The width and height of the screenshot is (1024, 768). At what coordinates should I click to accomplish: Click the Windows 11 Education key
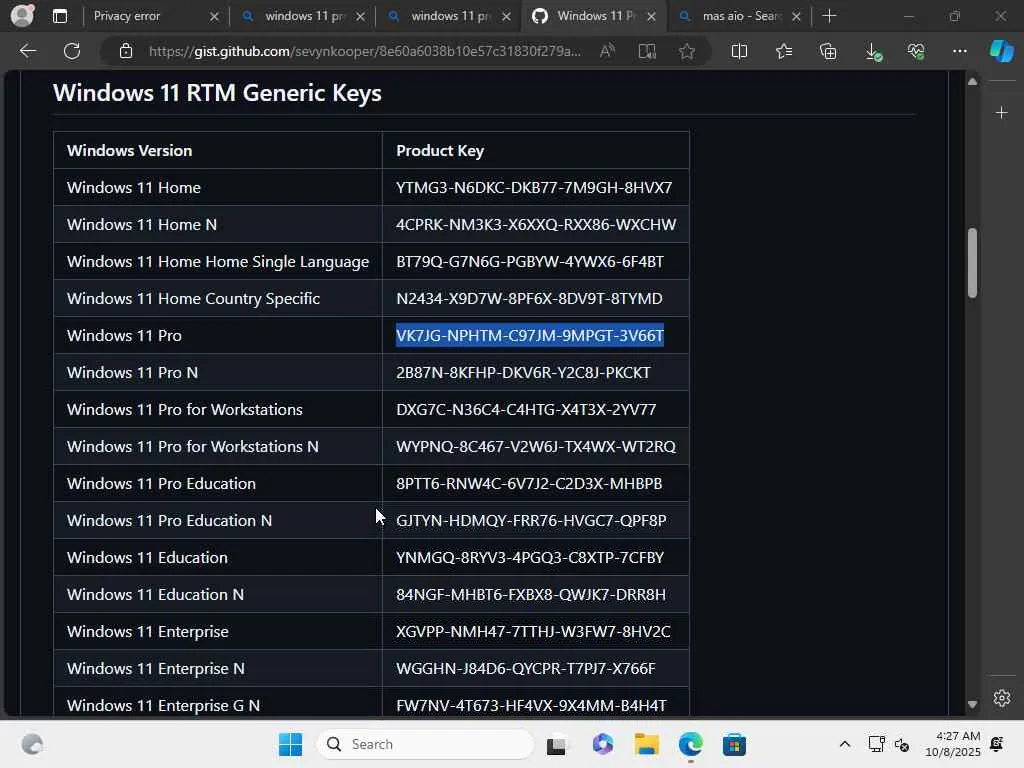click(530, 558)
